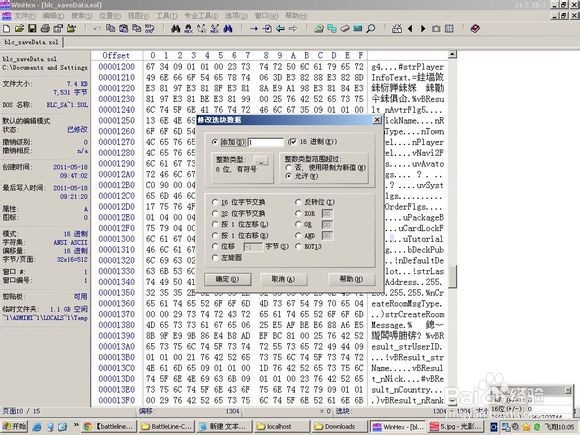Click offset row 000013F0
This screenshot has width=580, height=435.
117,401
